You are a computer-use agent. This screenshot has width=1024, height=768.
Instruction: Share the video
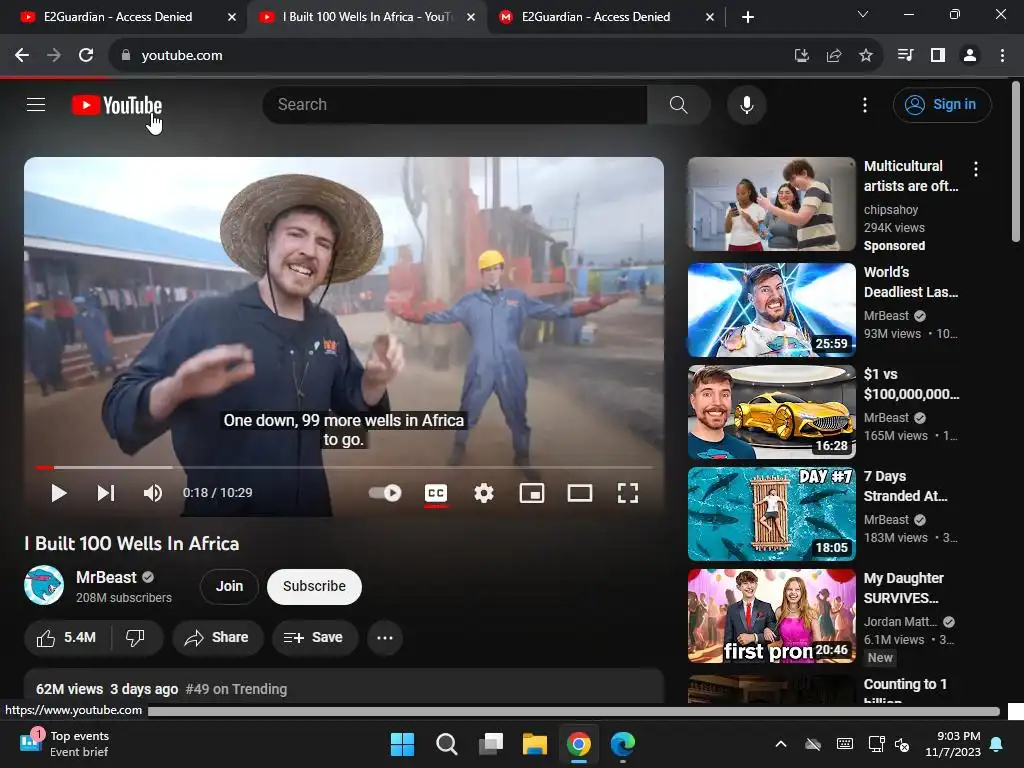tap(217, 637)
